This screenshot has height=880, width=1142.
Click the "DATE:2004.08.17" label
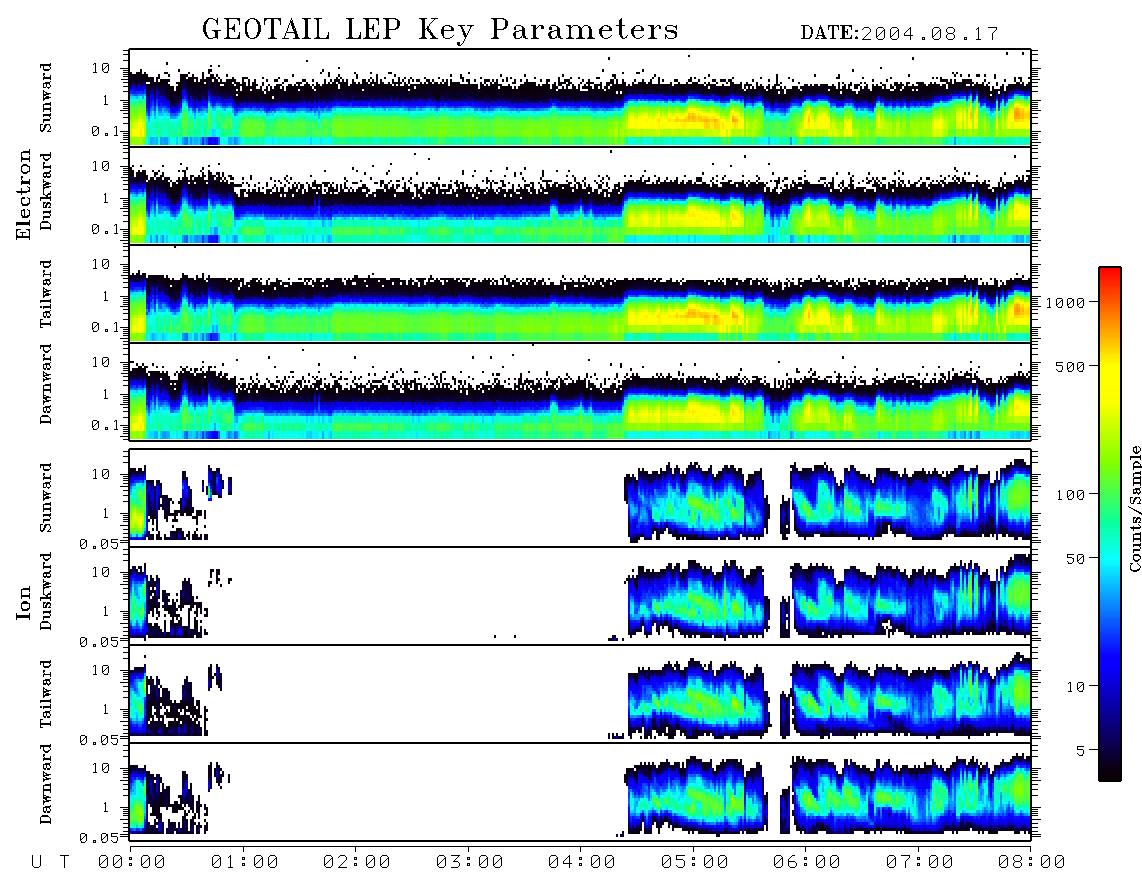tap(899, 34)
